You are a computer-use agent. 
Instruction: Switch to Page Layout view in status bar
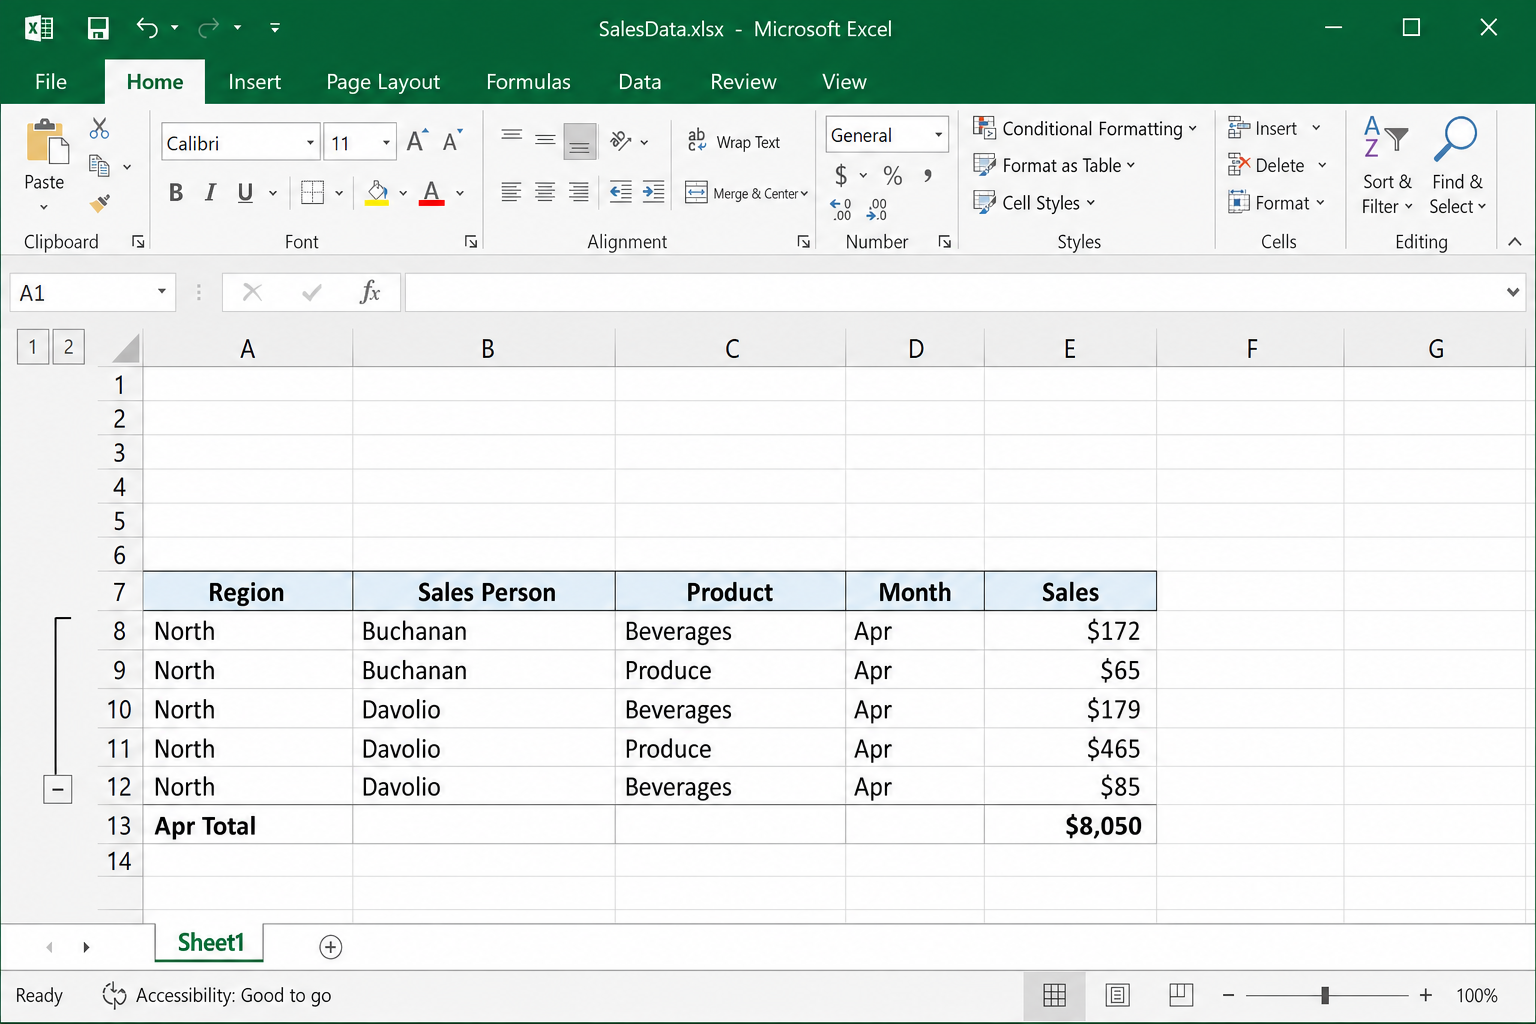point(1118,995)
